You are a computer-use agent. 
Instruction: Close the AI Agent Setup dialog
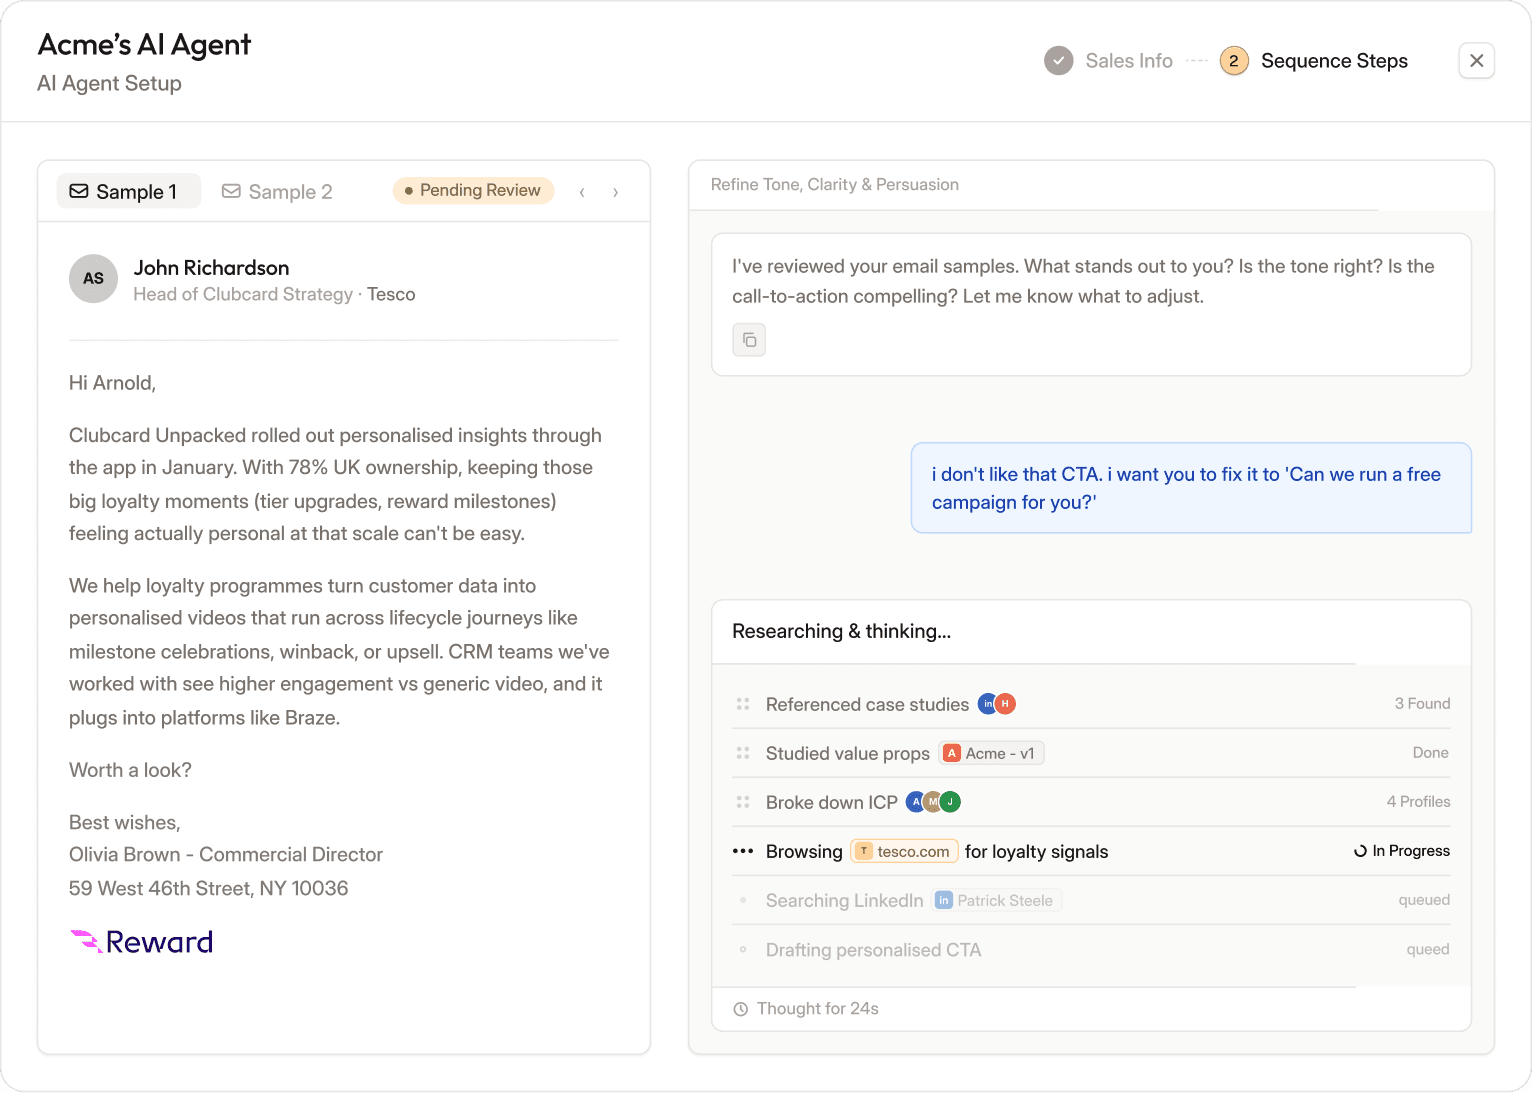click(x=1476, y=61)
